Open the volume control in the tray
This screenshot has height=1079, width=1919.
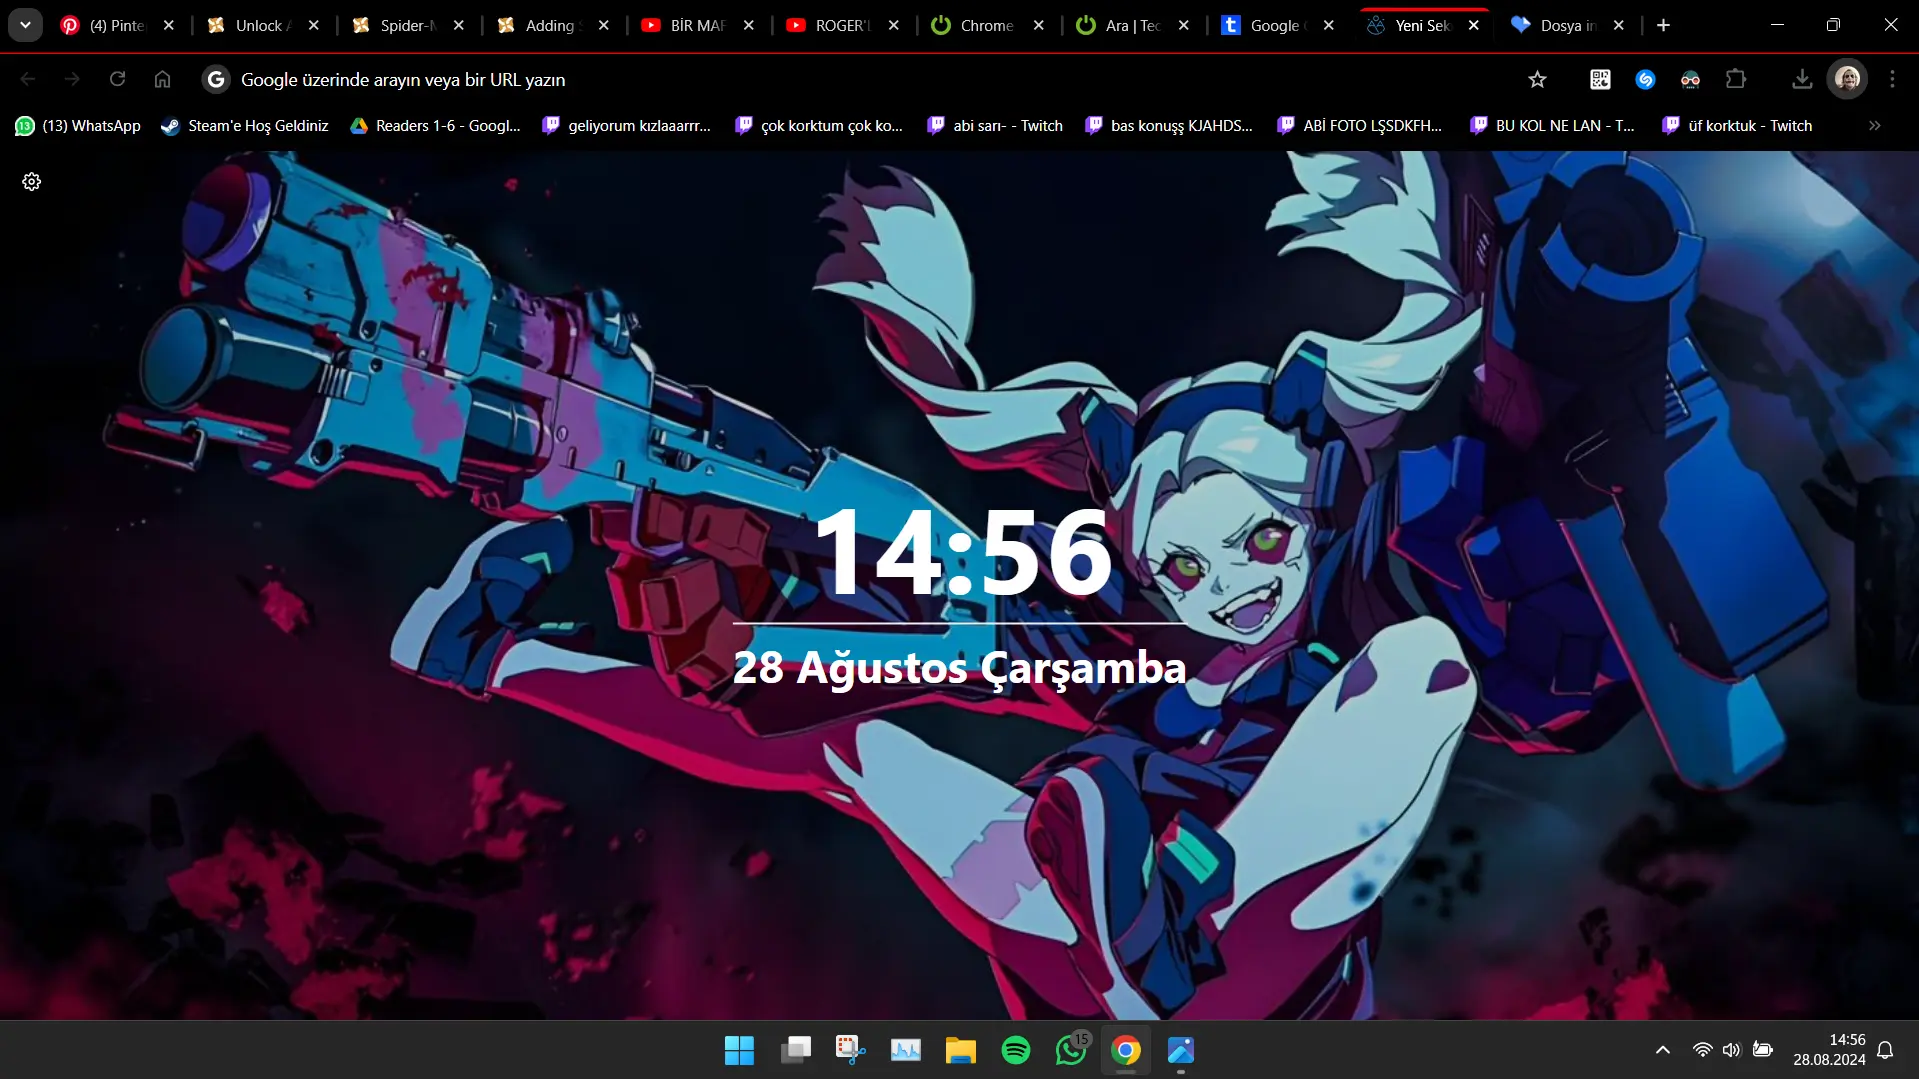(1731, 1050)
